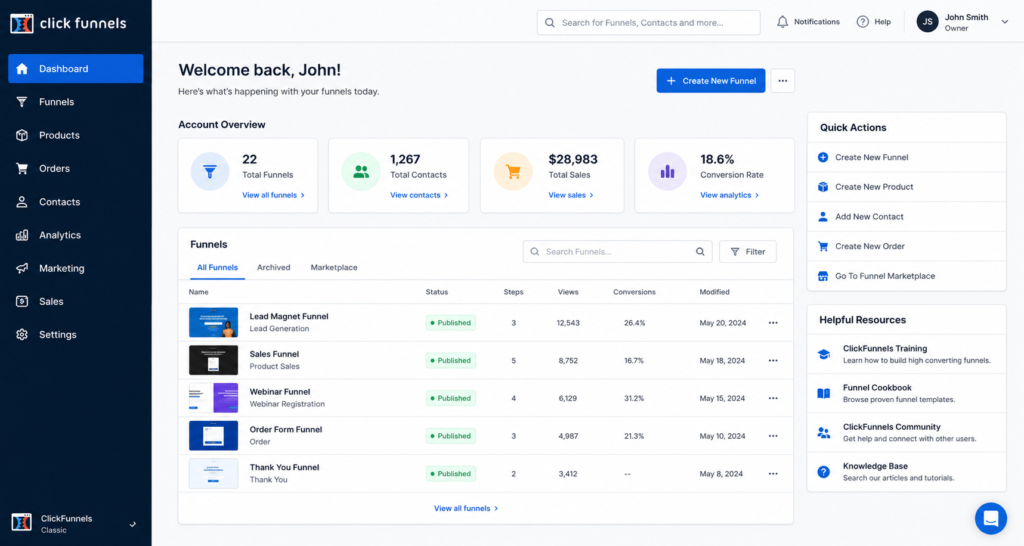Click the Total Contacts people icon
This screenshot has height=546, width=1024.
(x=361, y=172)
